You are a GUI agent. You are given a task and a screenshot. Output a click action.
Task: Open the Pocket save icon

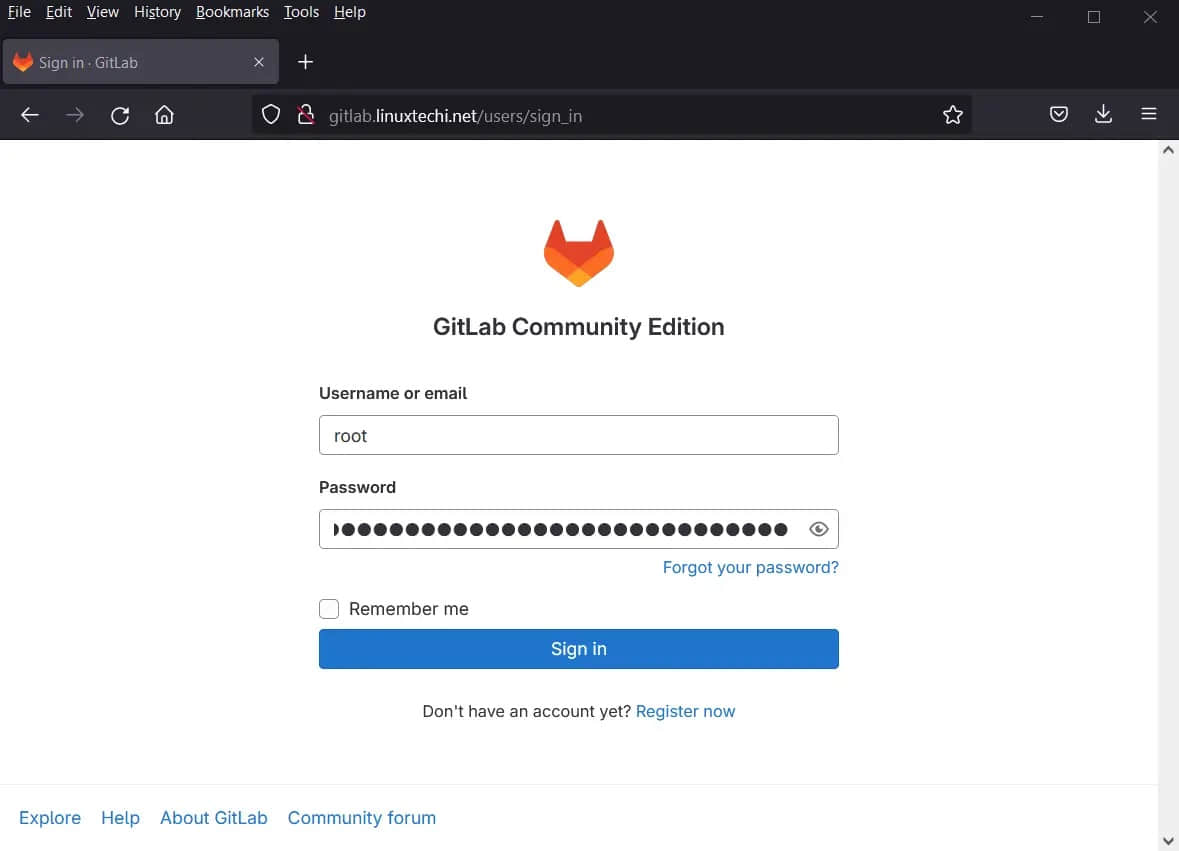tap(1059, 115)
